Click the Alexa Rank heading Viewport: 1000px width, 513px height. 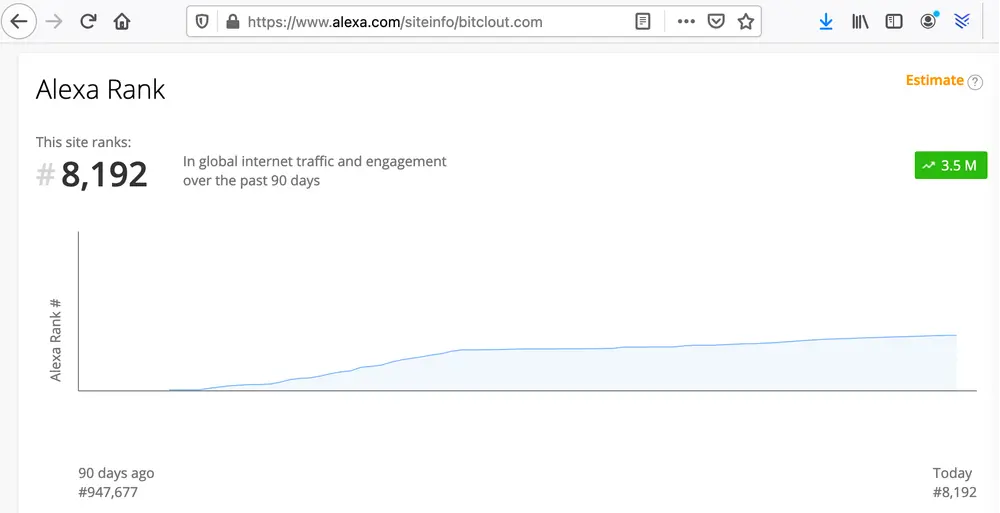pyautogui.click(x=100, y=89)
